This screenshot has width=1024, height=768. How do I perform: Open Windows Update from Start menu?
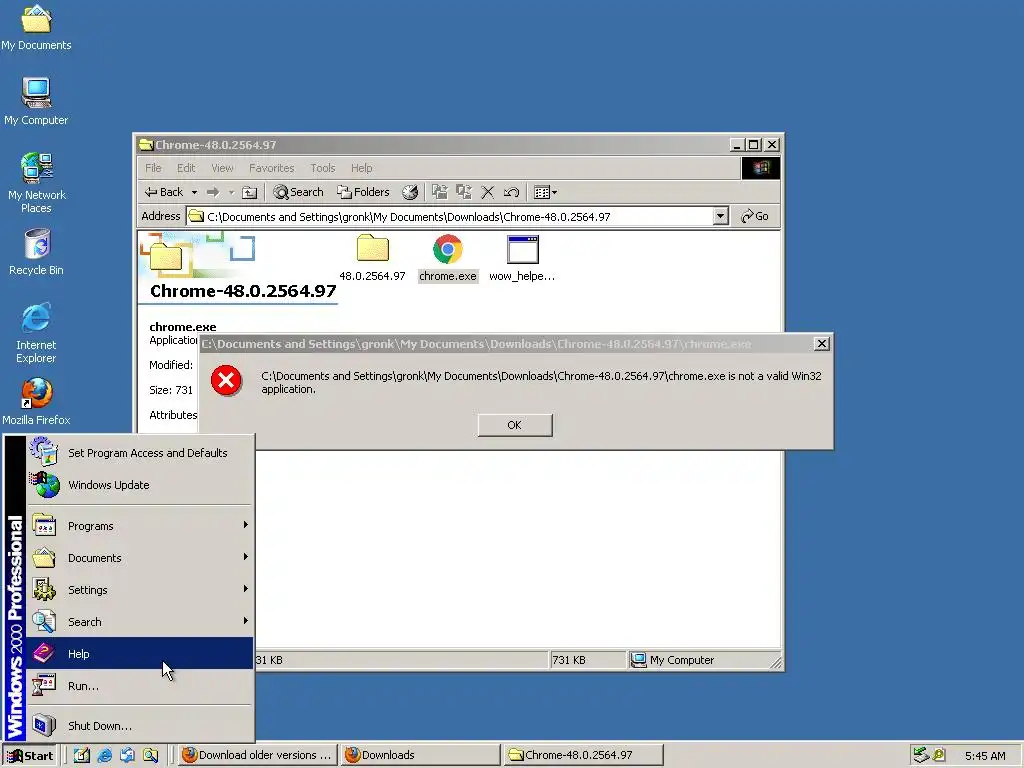coord(140,485)
